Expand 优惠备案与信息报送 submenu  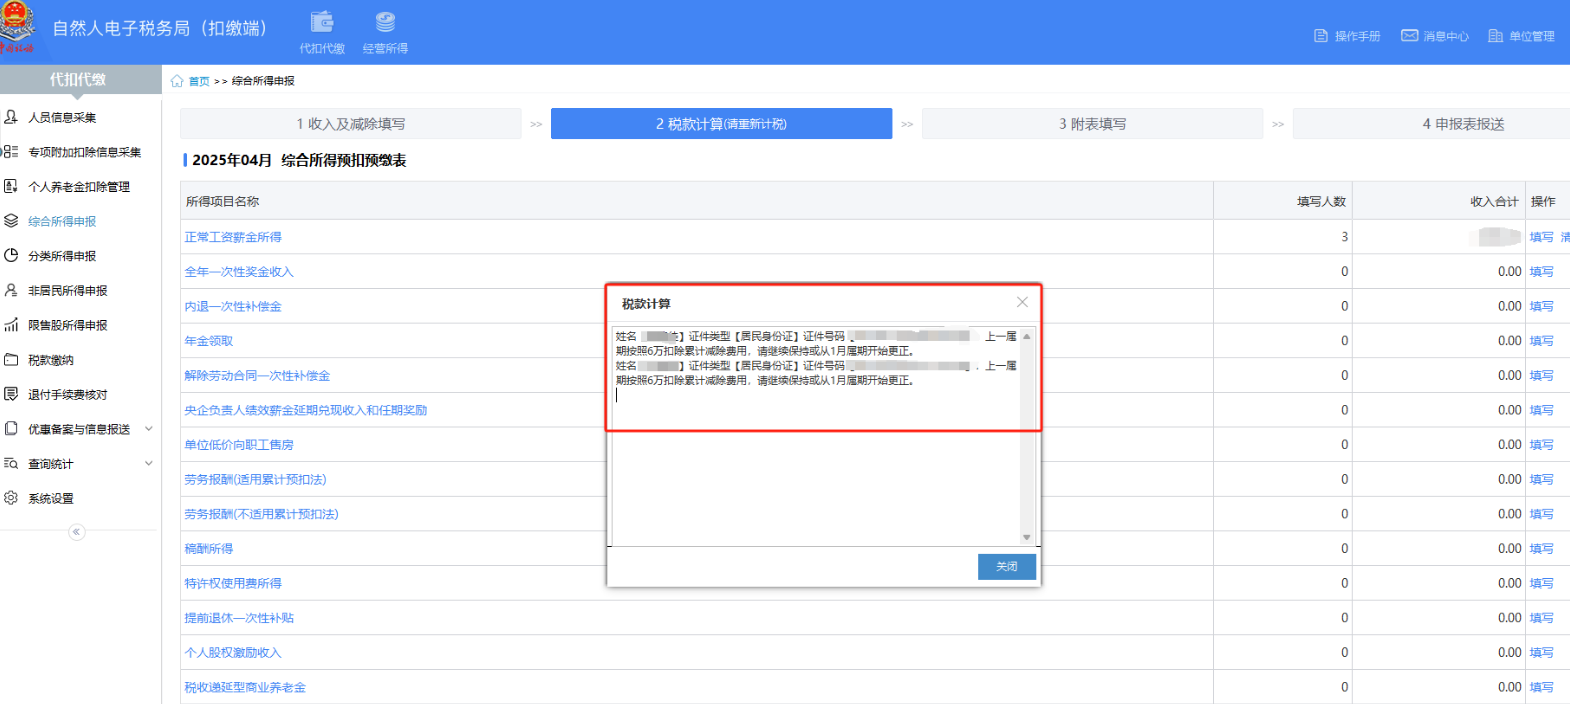click(x=149, y=429)
